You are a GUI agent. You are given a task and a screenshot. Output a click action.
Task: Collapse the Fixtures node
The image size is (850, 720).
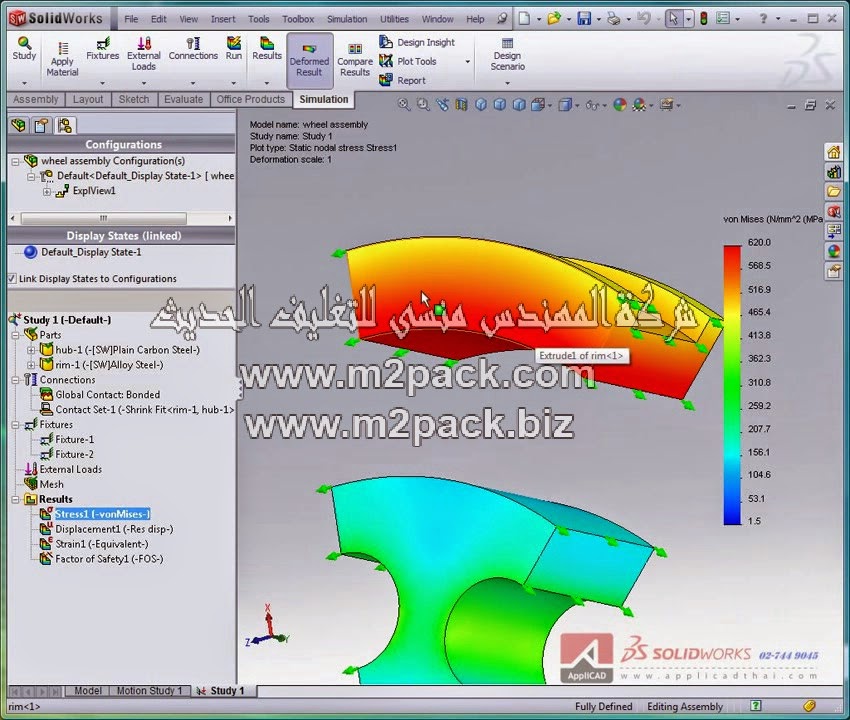point(16,425)
